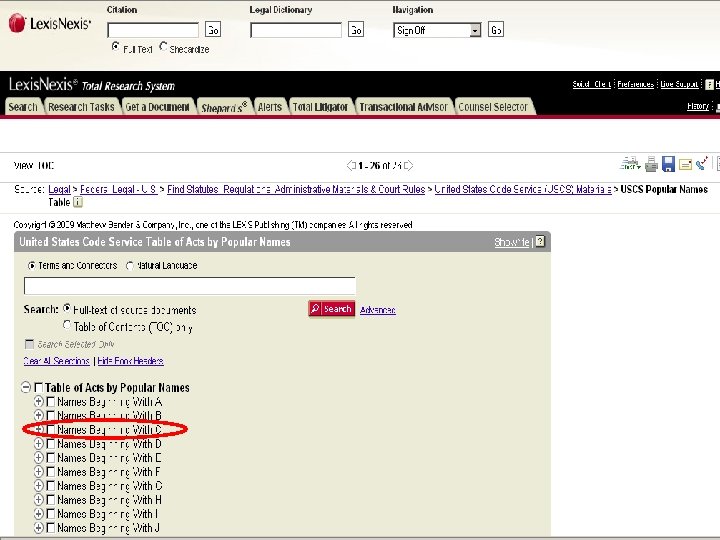Expand Names Beginning With D
This screenshot has height=540, width=720.
[x=39, y=444]
